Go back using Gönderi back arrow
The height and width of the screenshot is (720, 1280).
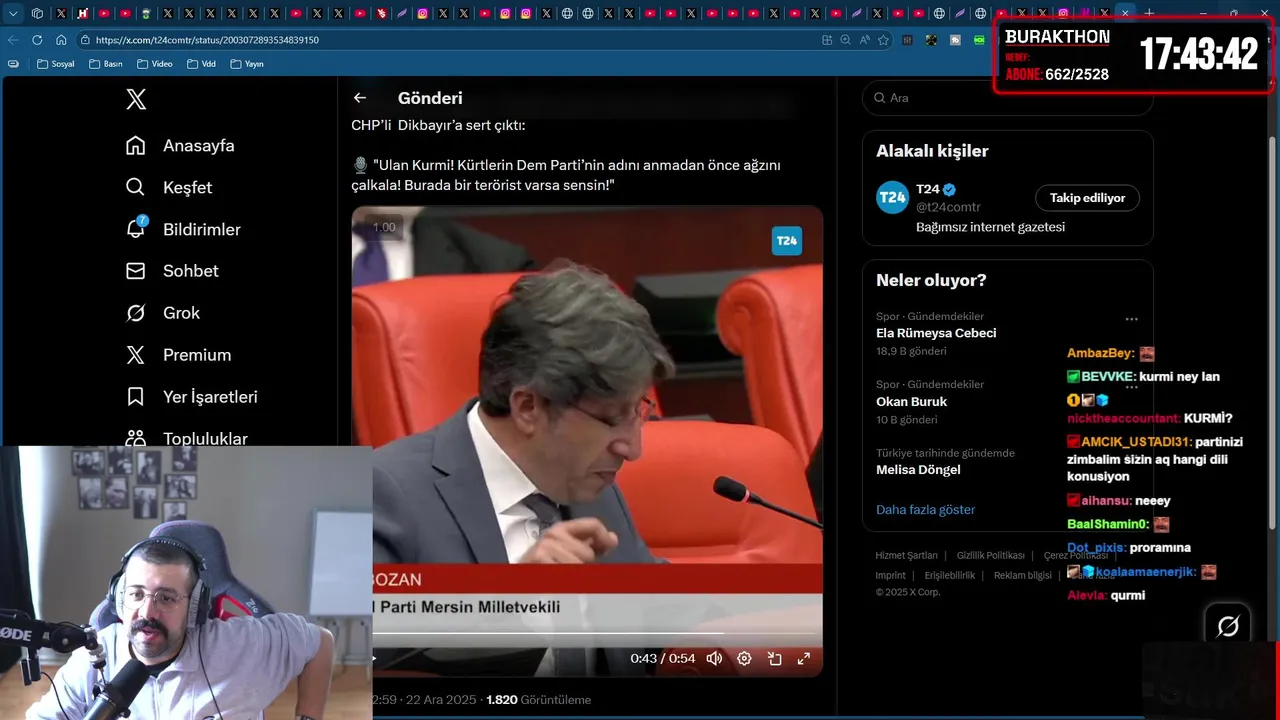coord(360,98)
